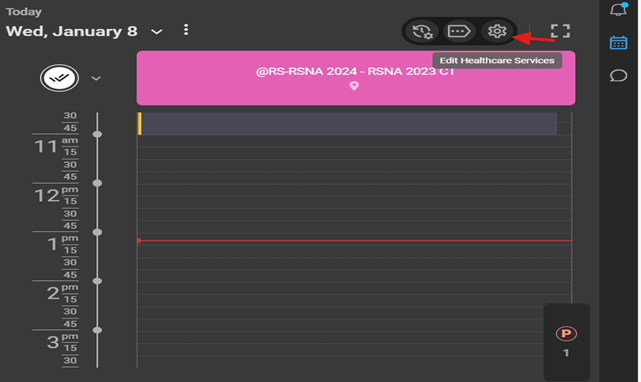Click the Today label
641x382 pixels.
(24, 12)
